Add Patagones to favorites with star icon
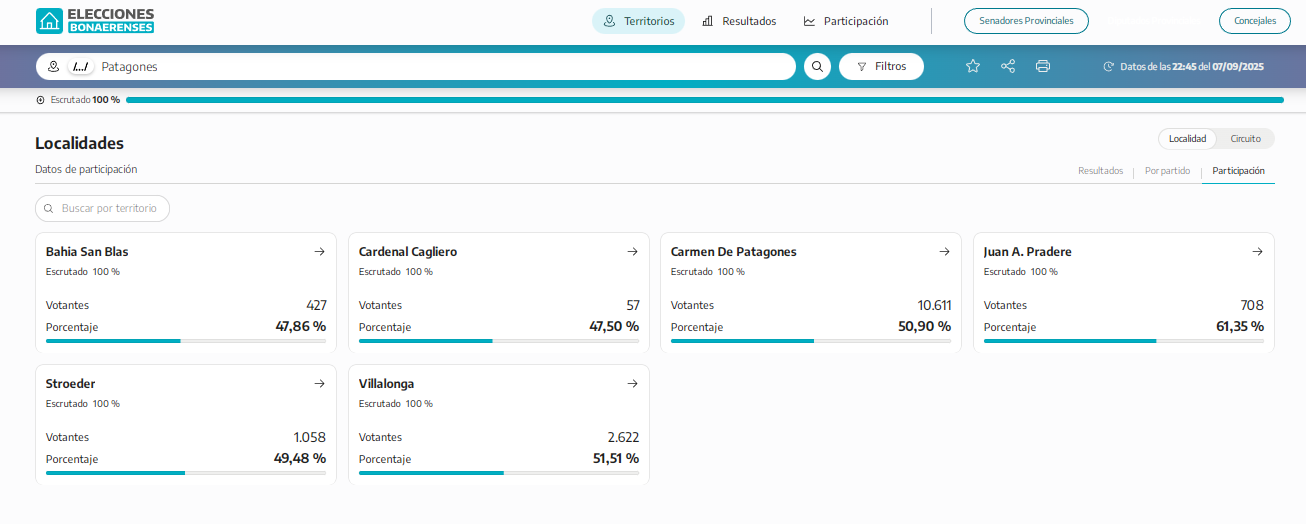This screenshot has width=1306, height=524. [972, 67]
